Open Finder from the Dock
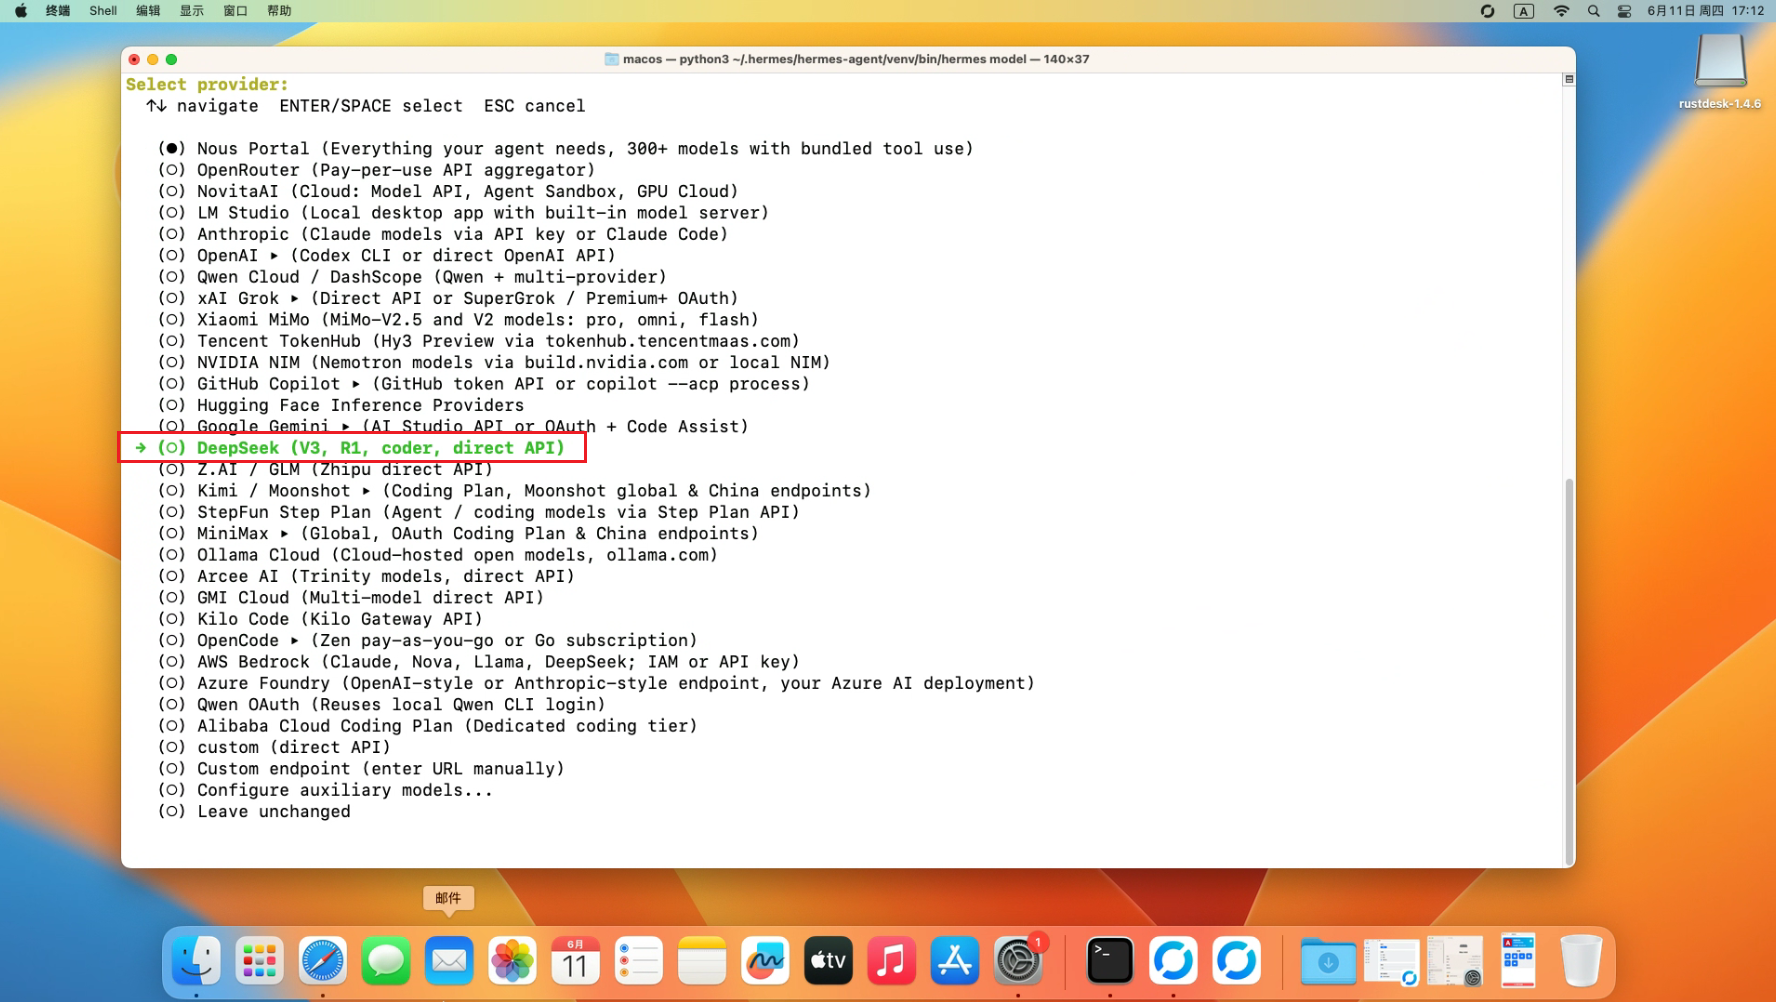Screen dimensions: 1776x1002 click(196, 961)
